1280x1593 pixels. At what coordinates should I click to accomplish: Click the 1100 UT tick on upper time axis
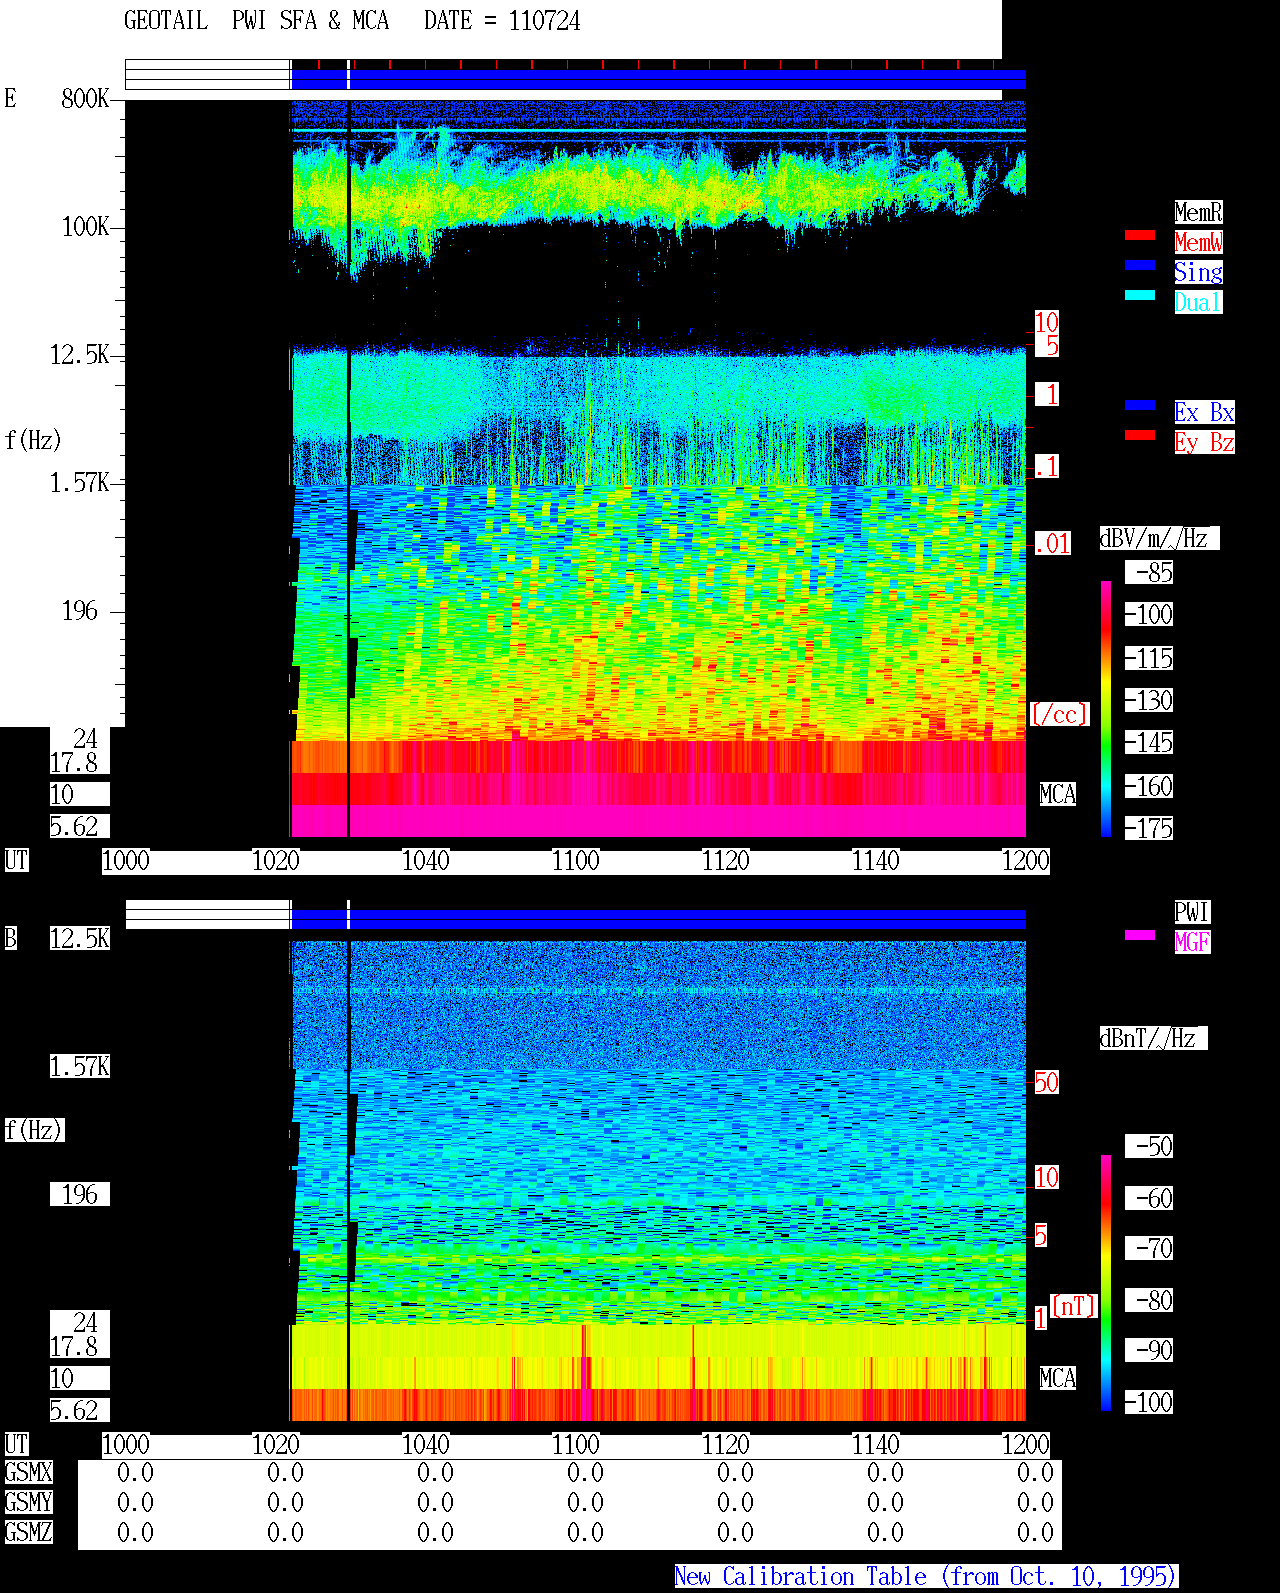[576, 861]
